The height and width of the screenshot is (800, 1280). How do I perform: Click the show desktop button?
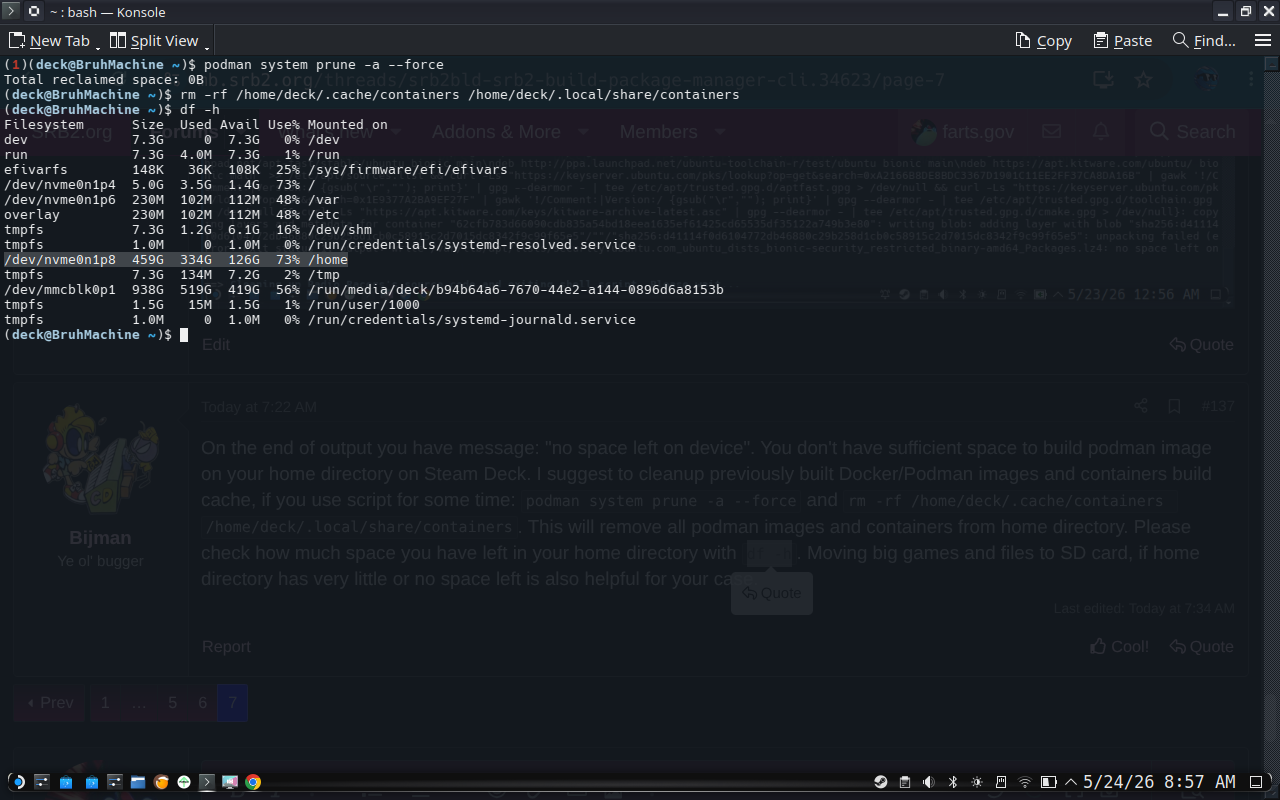pos(1257,782)
